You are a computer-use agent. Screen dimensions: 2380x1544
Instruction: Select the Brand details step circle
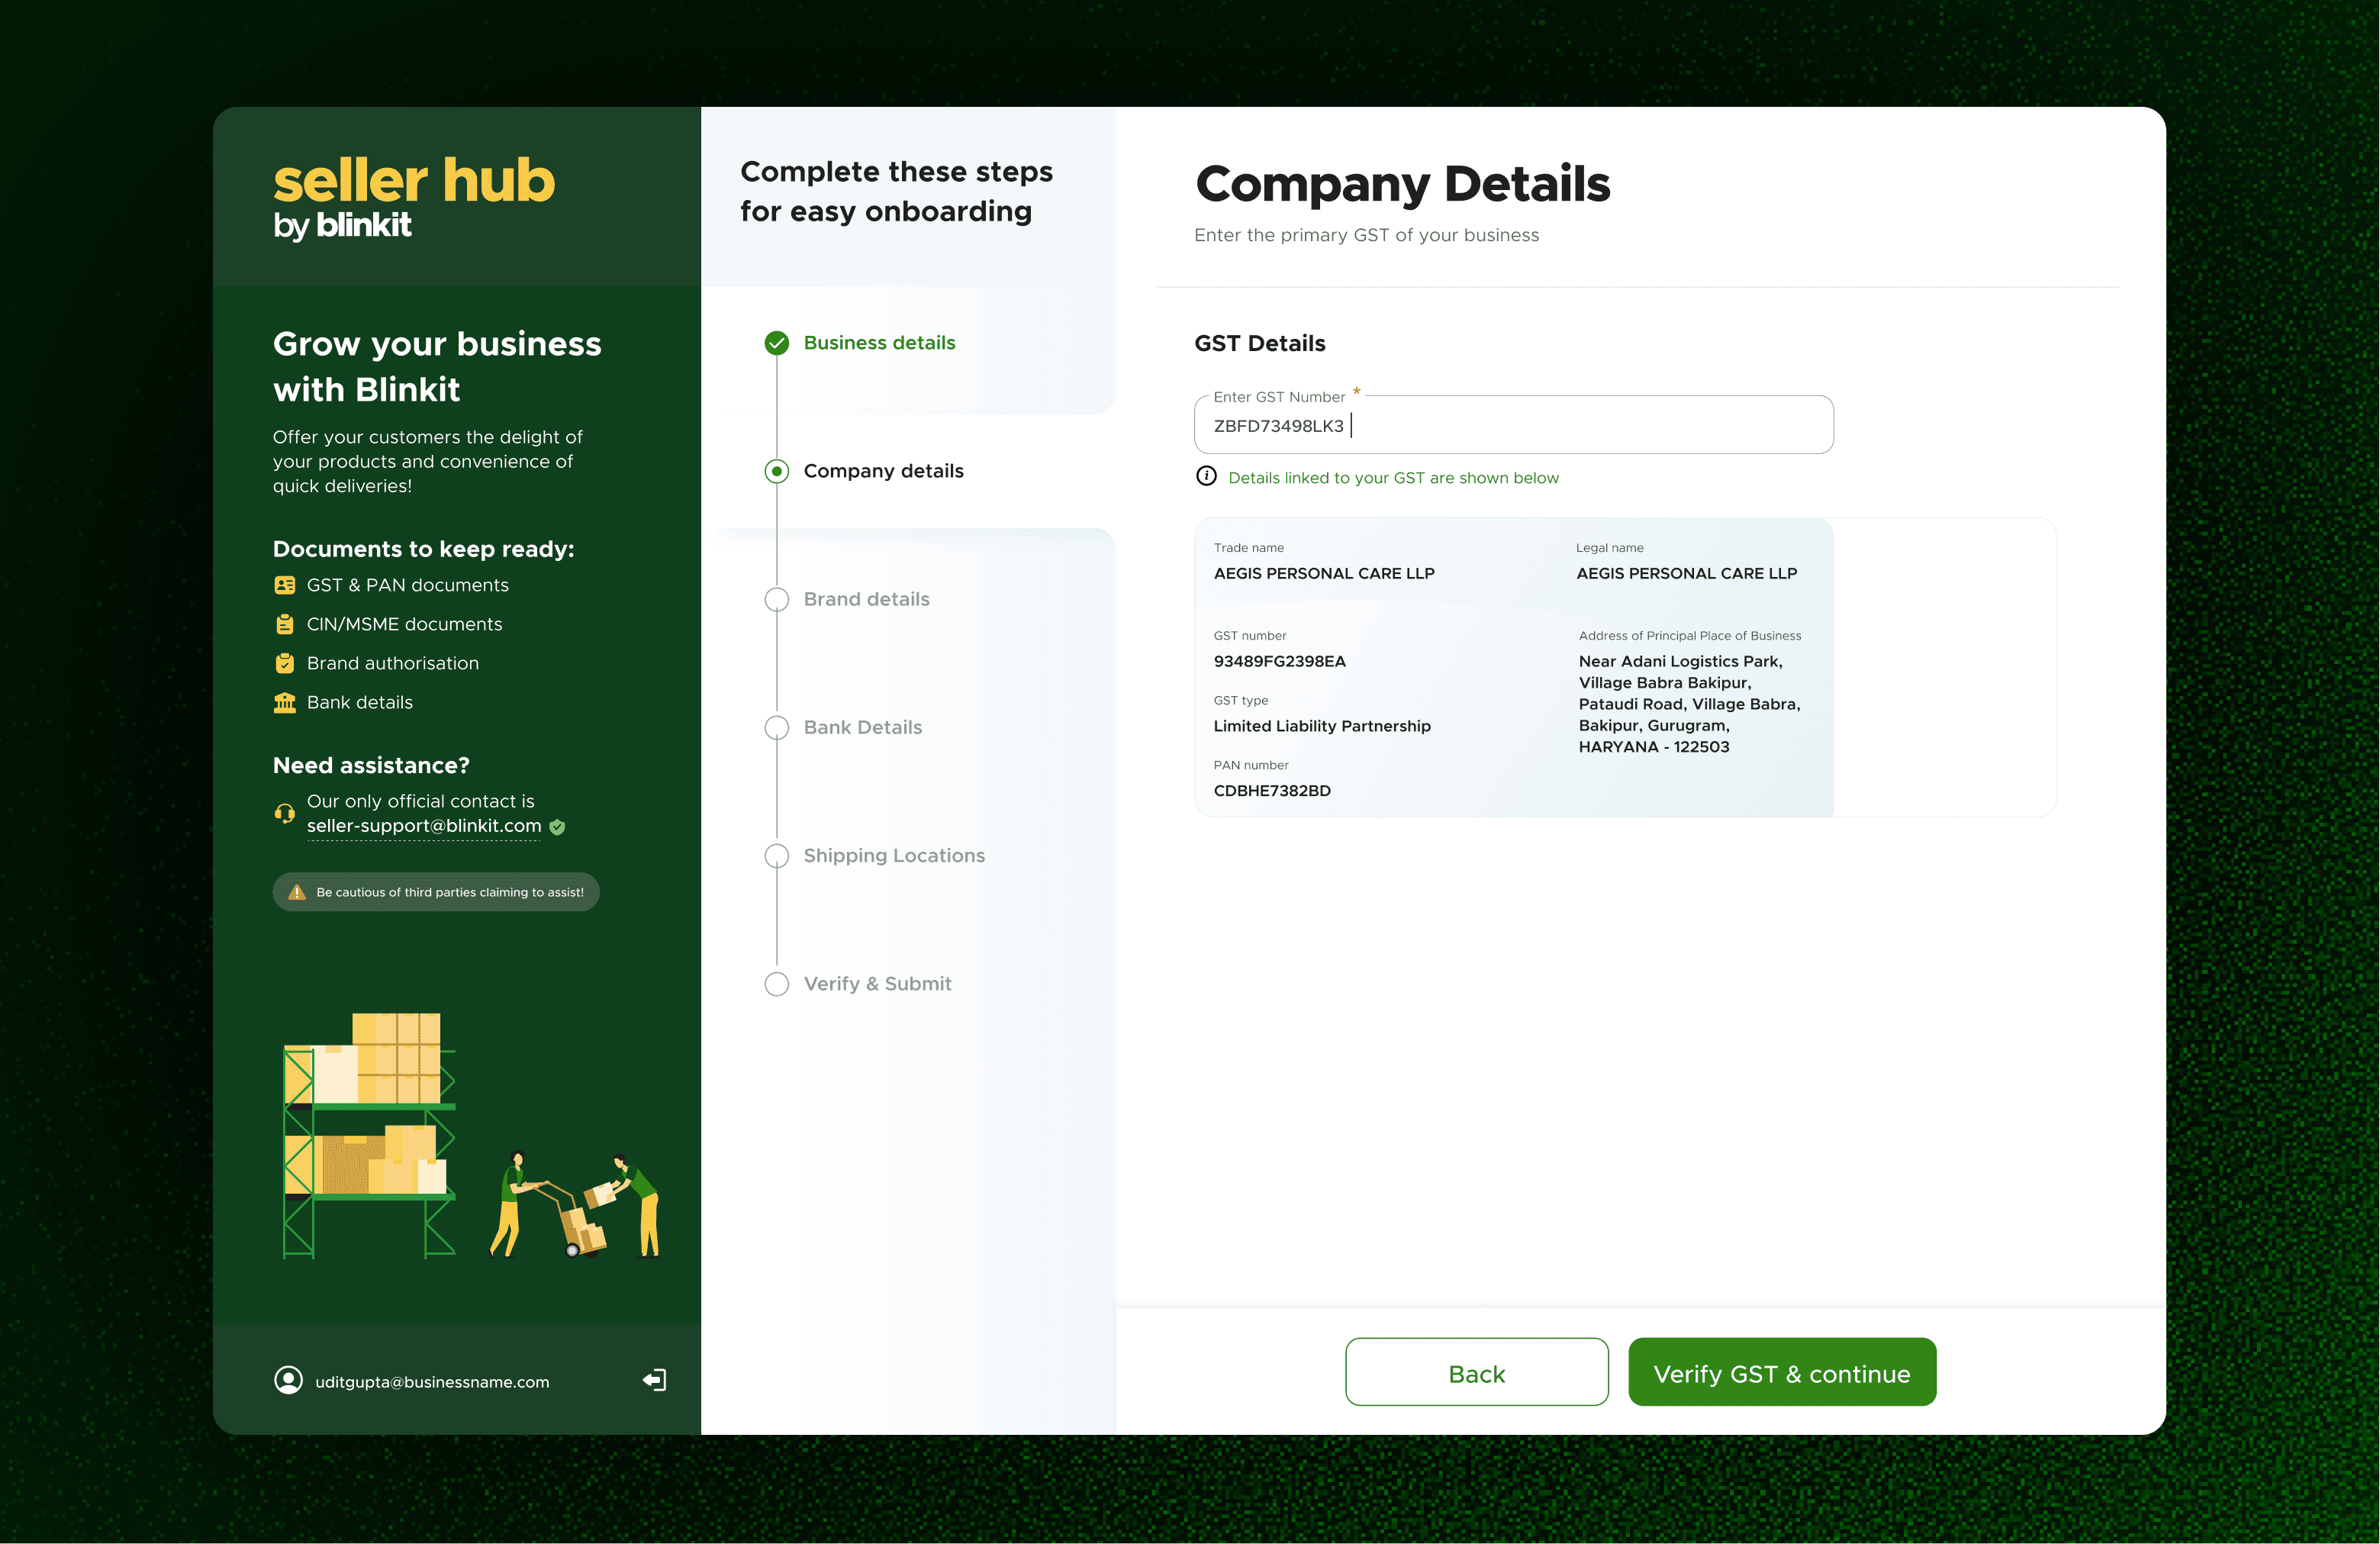[x=777, y=599]
